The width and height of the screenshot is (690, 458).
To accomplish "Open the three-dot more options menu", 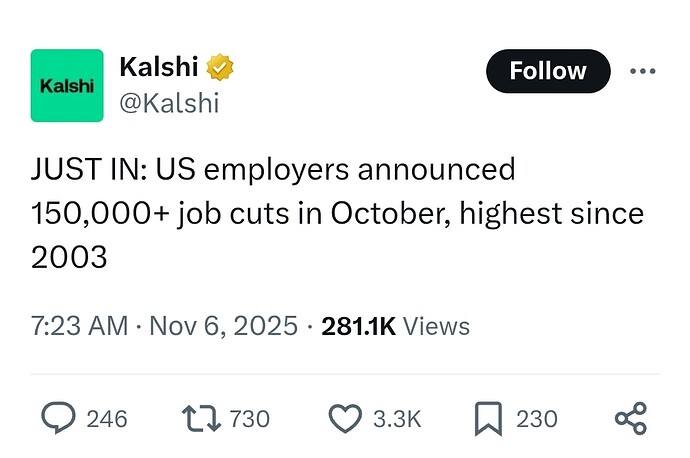I will point(643,71).
